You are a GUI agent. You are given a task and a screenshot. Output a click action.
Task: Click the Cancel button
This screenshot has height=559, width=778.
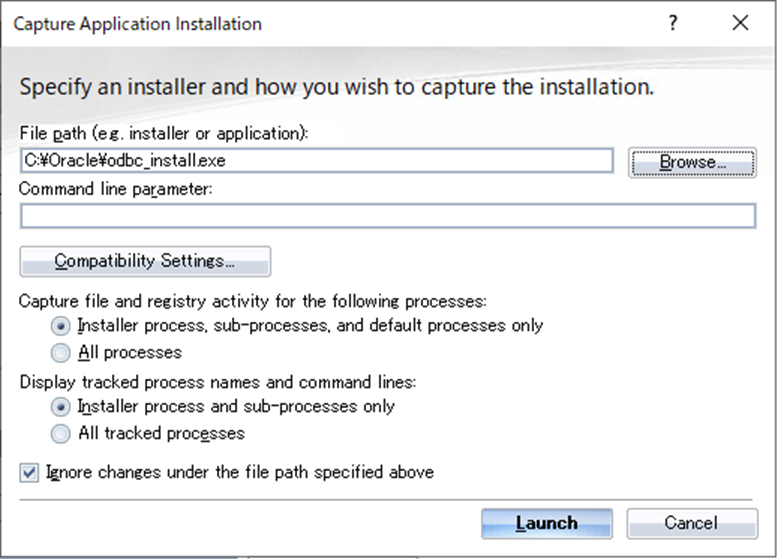click(x=691, y=523)
